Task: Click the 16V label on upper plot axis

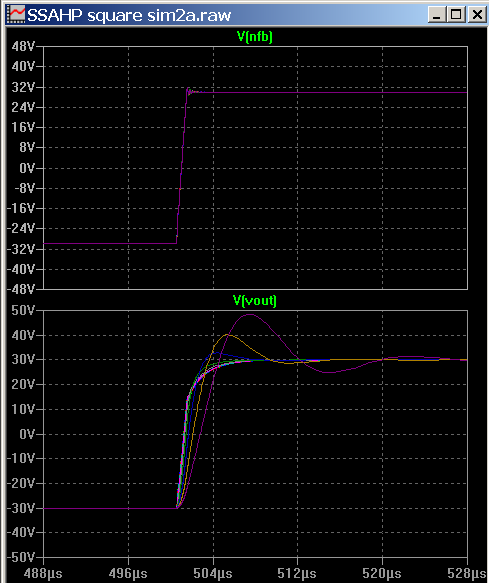Action: 23,128
